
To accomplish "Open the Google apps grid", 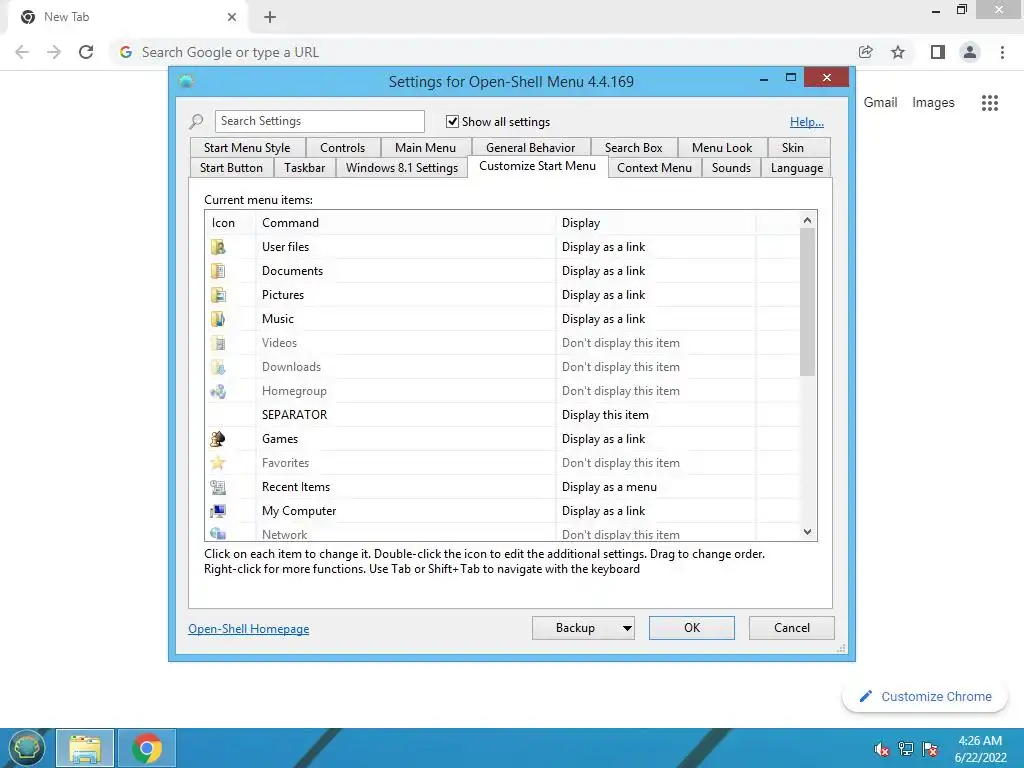I will (989, 103).
